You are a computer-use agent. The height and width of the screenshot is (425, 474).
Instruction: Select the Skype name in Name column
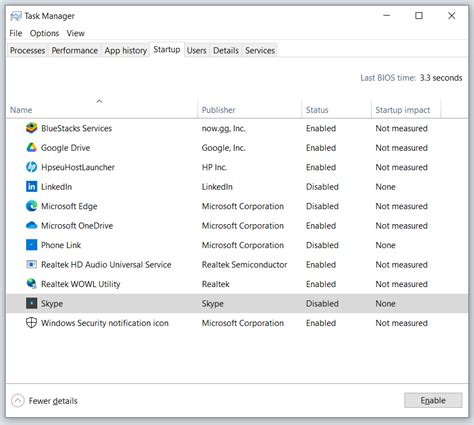click(x=52, y=304)
